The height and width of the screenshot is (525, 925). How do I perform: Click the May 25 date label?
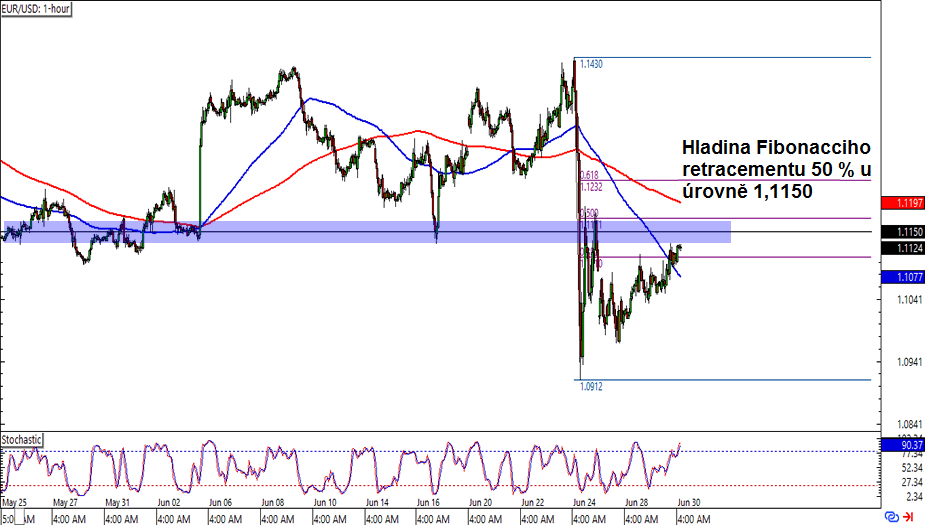coord(14,503)
